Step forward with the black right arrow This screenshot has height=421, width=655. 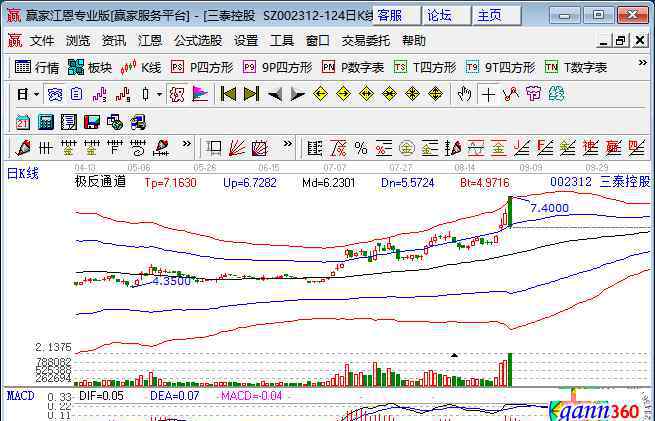pyautogui.click(x=297, y=95)
